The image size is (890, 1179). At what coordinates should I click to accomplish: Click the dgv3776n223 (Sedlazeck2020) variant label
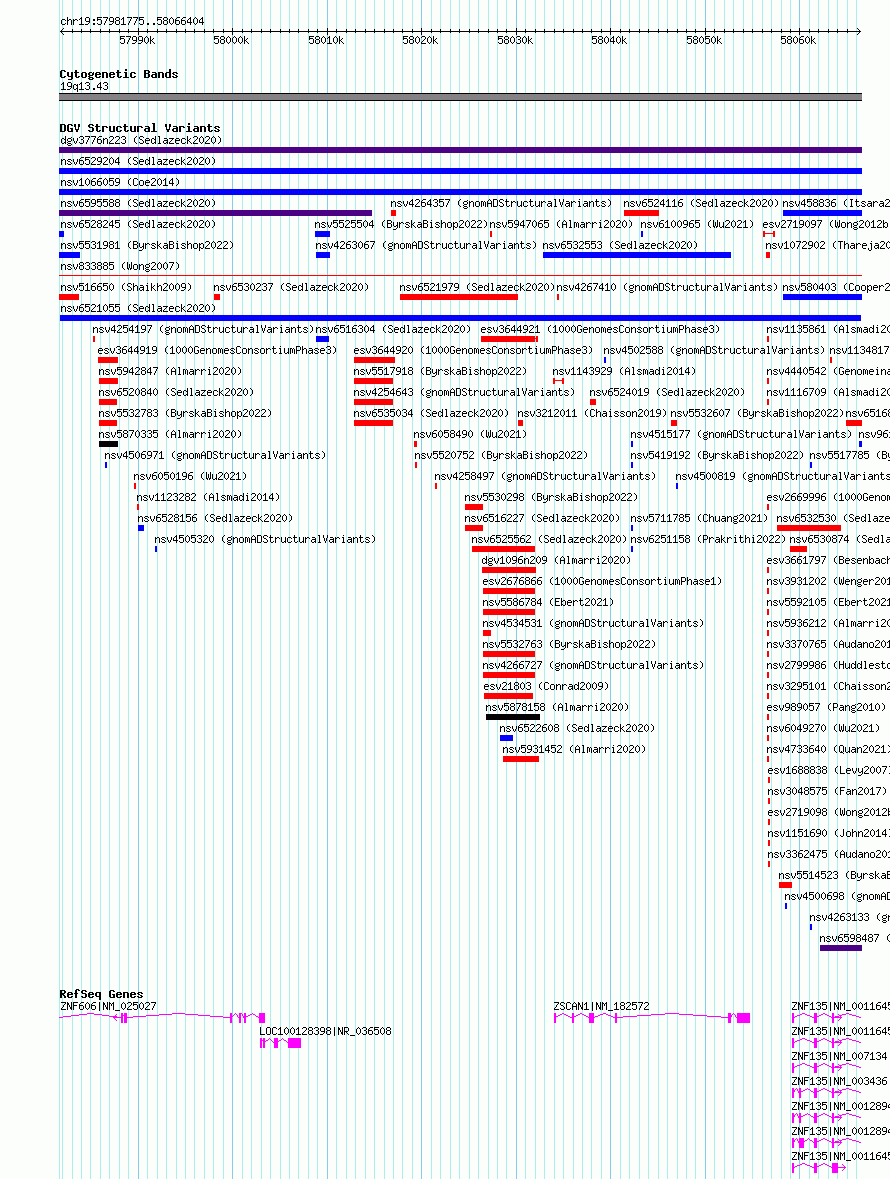pyautogui.click(x=141, y=140)
